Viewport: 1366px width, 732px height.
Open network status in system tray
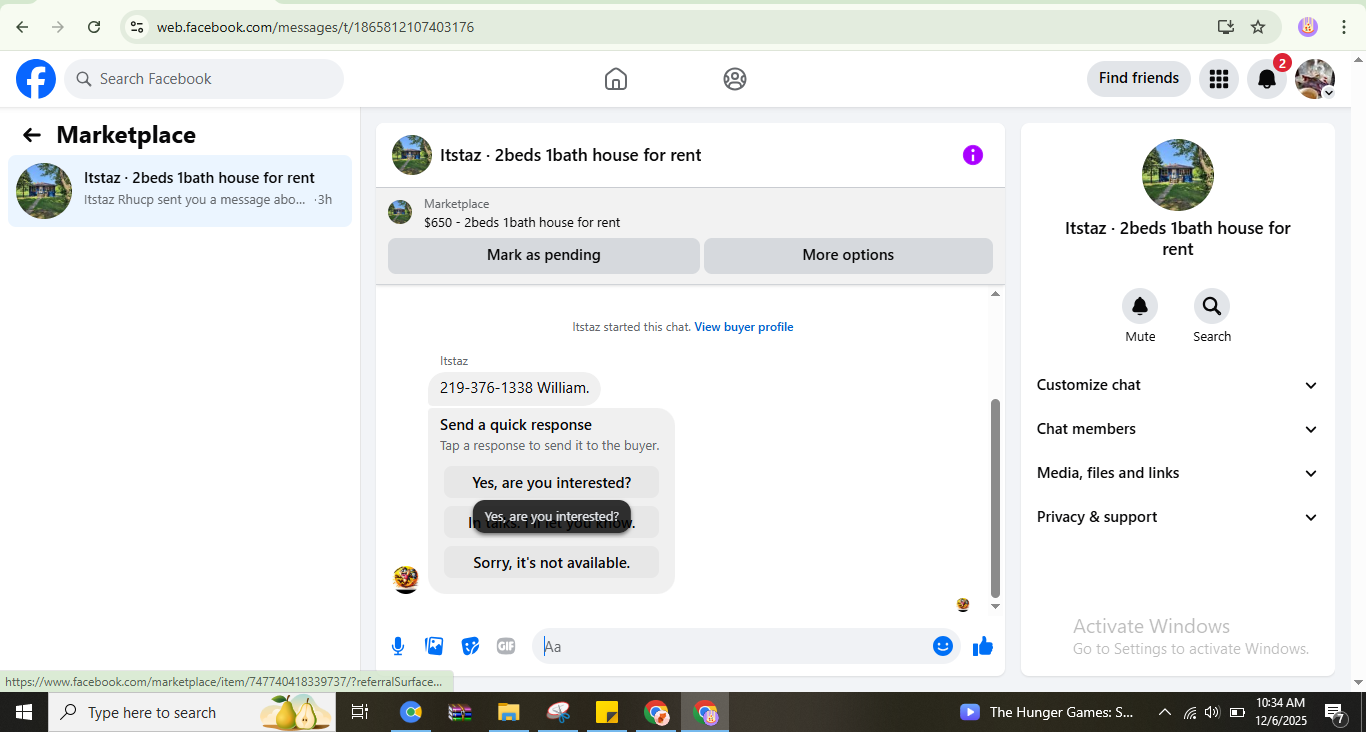click(x=1189, y=712)
